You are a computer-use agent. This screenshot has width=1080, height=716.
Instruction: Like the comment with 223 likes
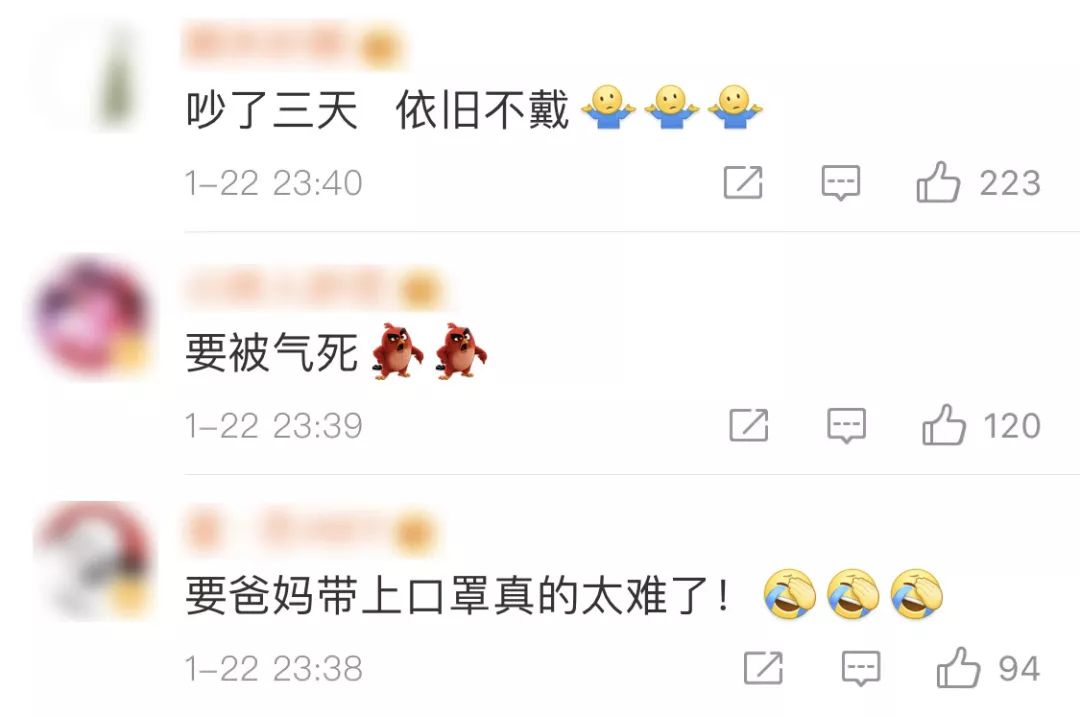point(938,182)
